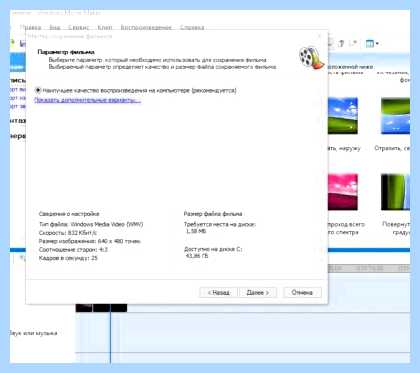Click the Доступно на диске C: label

[x=213, y=249]
